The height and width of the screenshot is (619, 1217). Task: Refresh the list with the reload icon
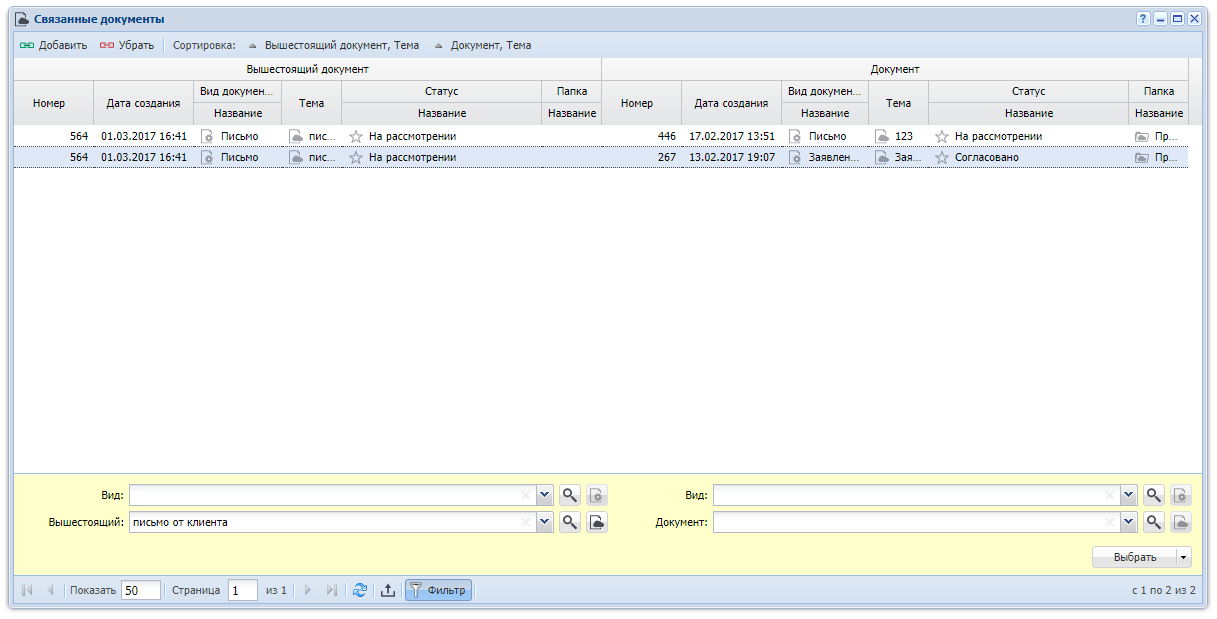click(x=360, y=590)
